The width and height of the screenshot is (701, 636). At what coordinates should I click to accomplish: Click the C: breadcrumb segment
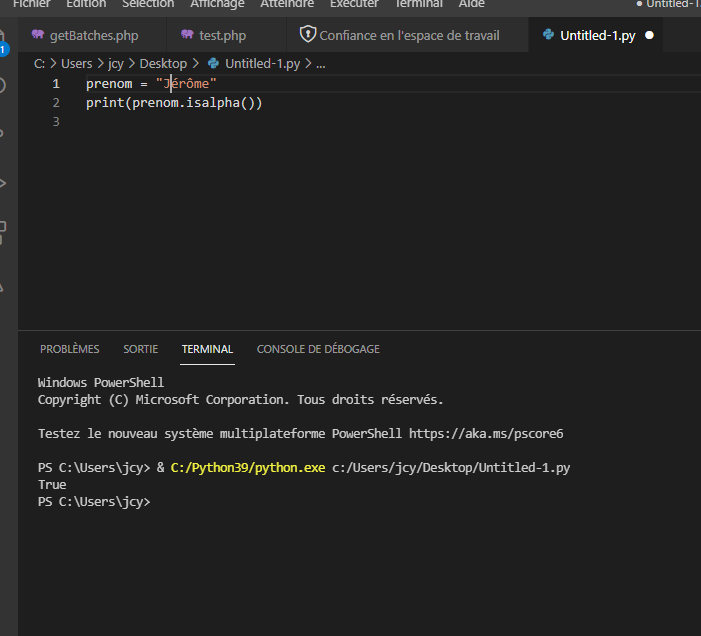click(x=39, y=64)
